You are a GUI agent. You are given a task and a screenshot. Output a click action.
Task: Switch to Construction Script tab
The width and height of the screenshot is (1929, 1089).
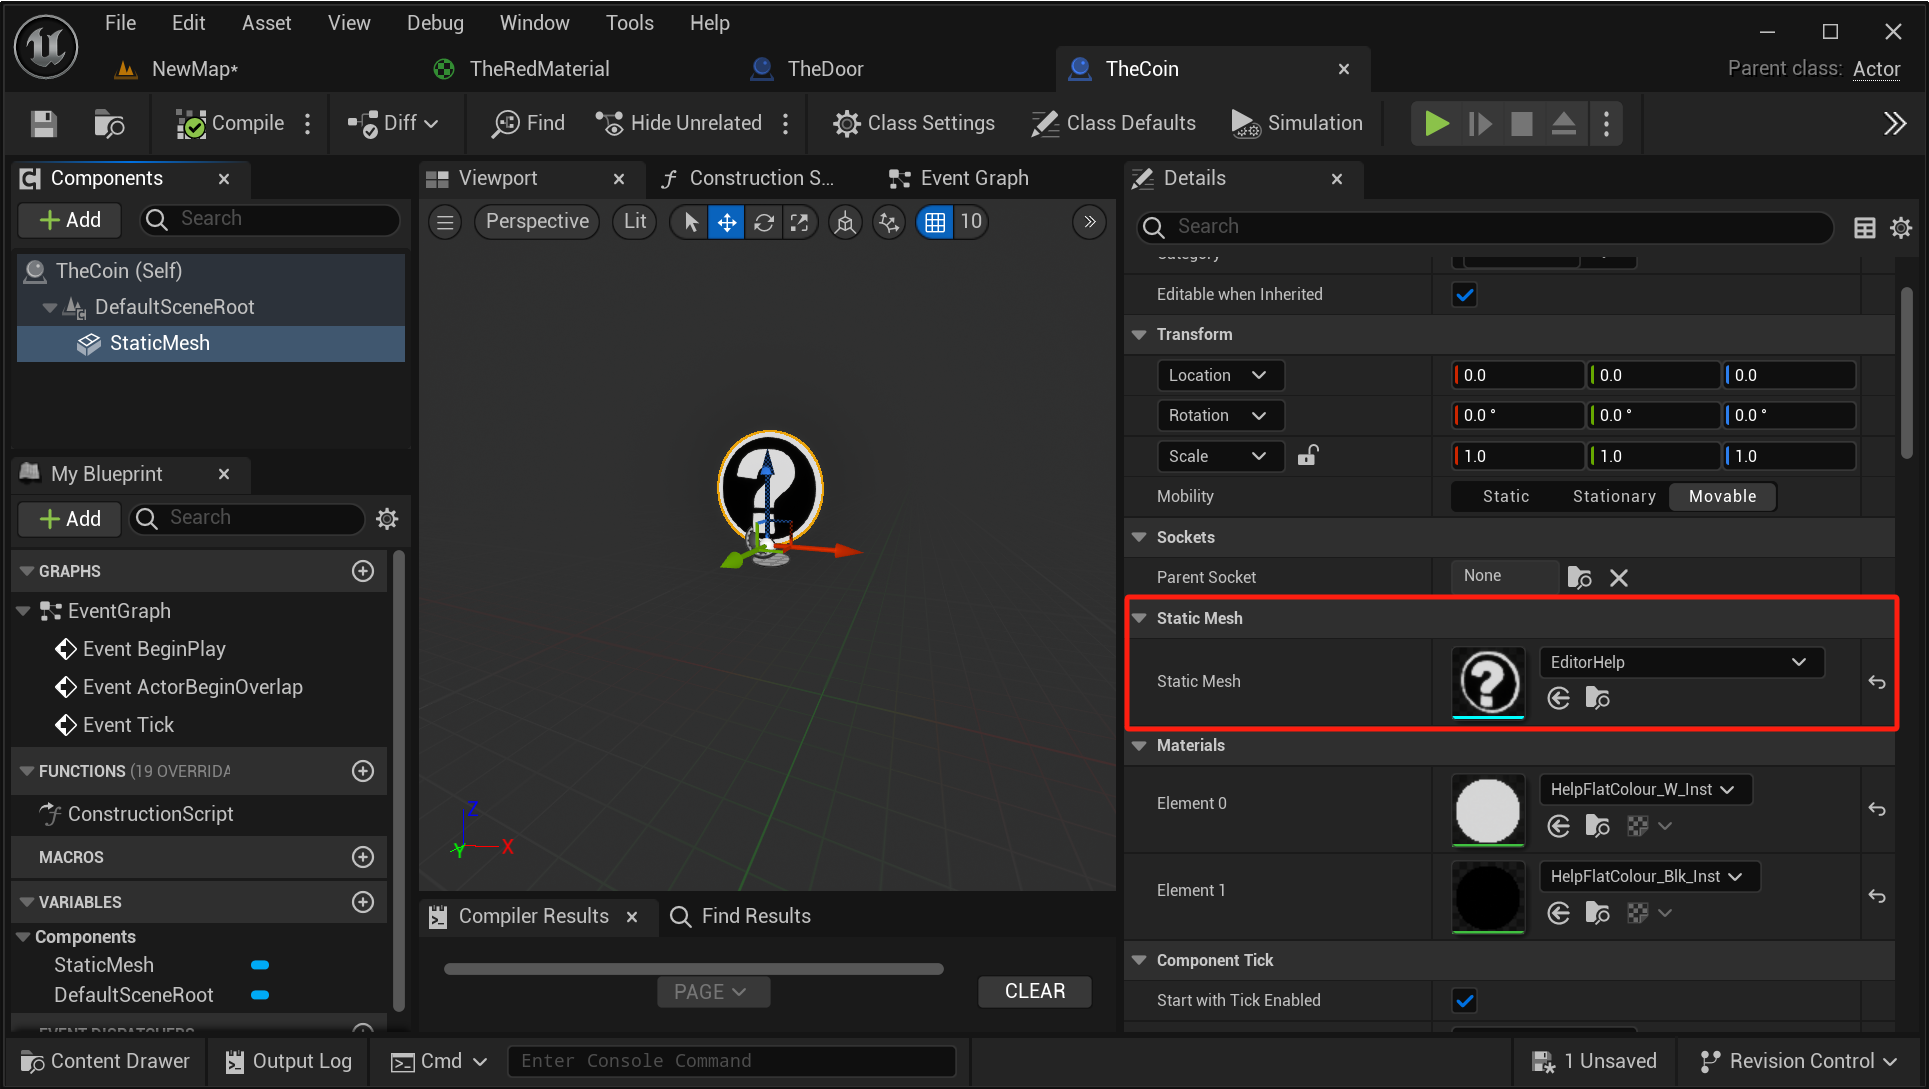coord(746,179)
